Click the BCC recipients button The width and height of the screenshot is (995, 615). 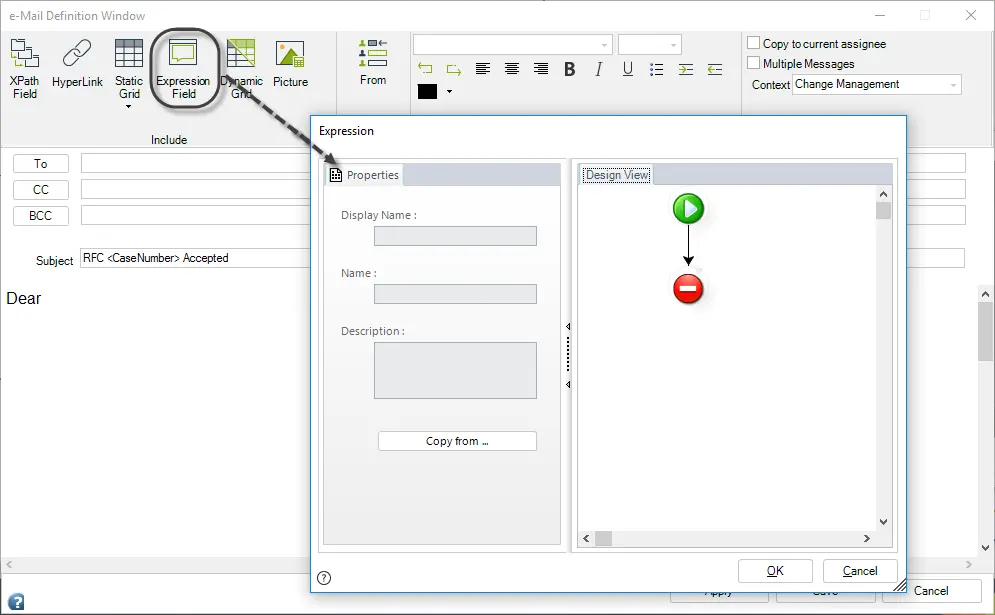tap(41, 216)
